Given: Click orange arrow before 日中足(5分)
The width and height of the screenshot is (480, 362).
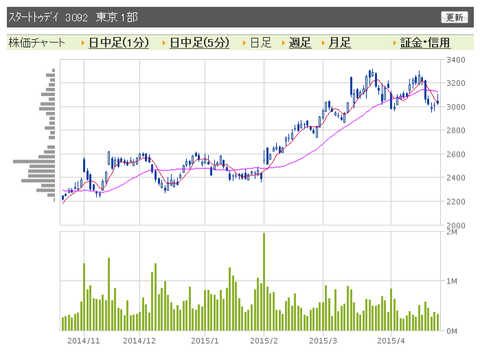Looking at the screenshot, I should point(164,43).
